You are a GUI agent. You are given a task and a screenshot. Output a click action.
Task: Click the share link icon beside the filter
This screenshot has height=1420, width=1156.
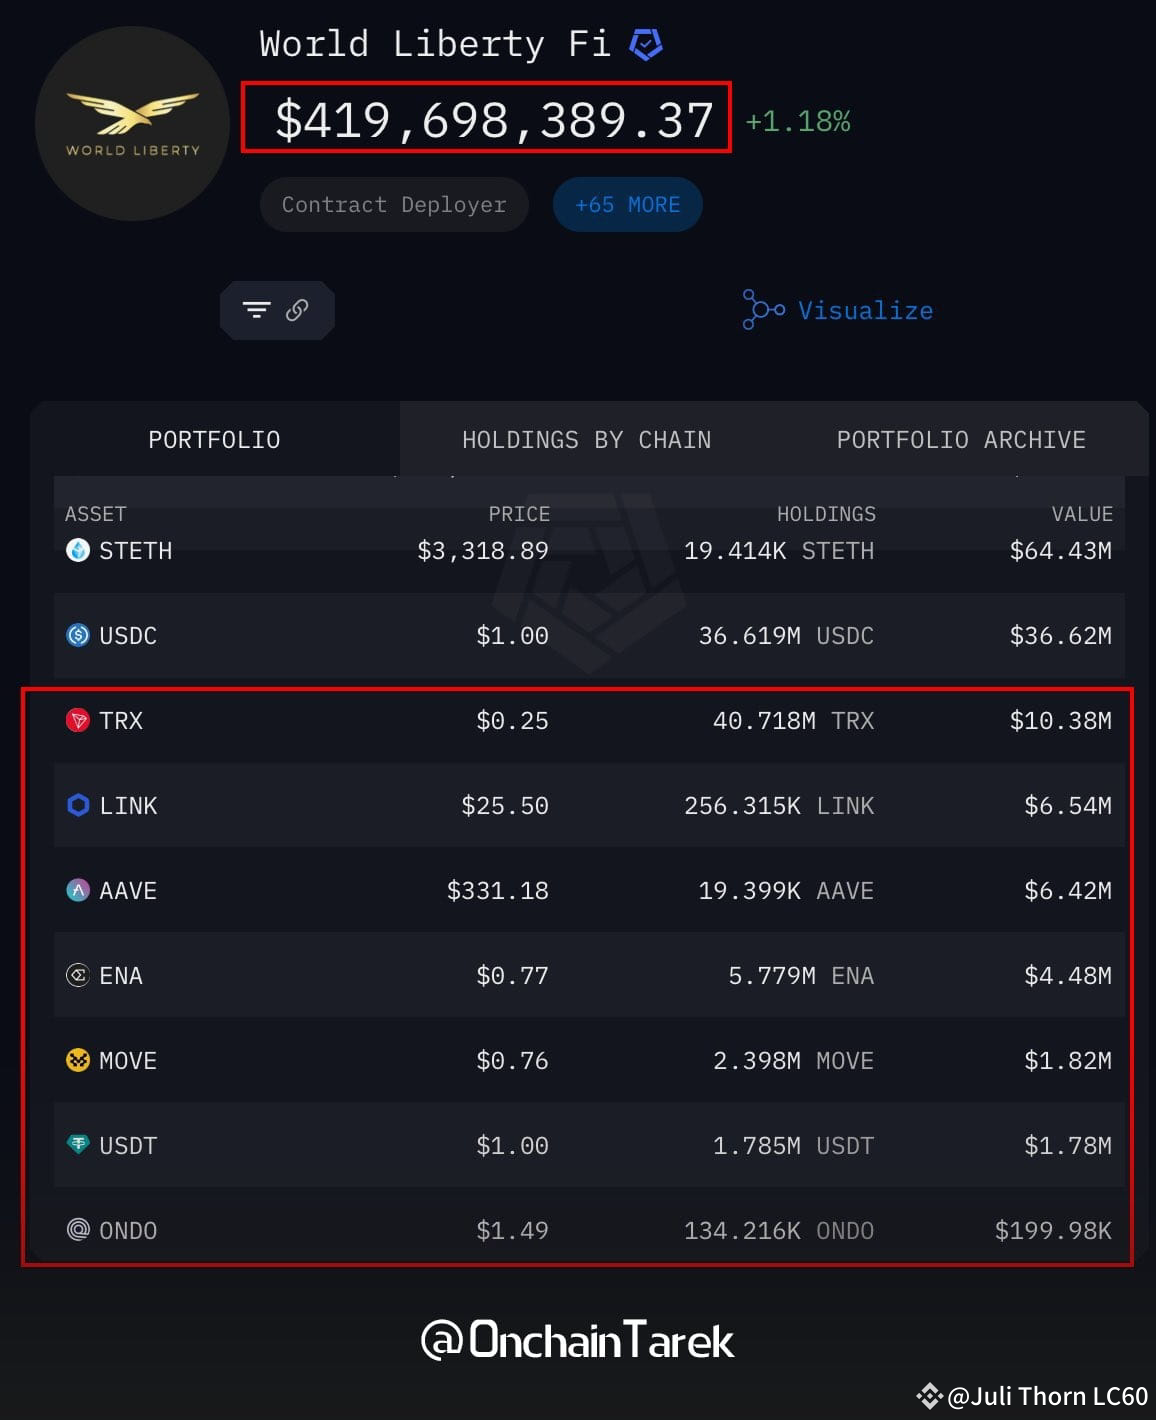click(295, 310)
